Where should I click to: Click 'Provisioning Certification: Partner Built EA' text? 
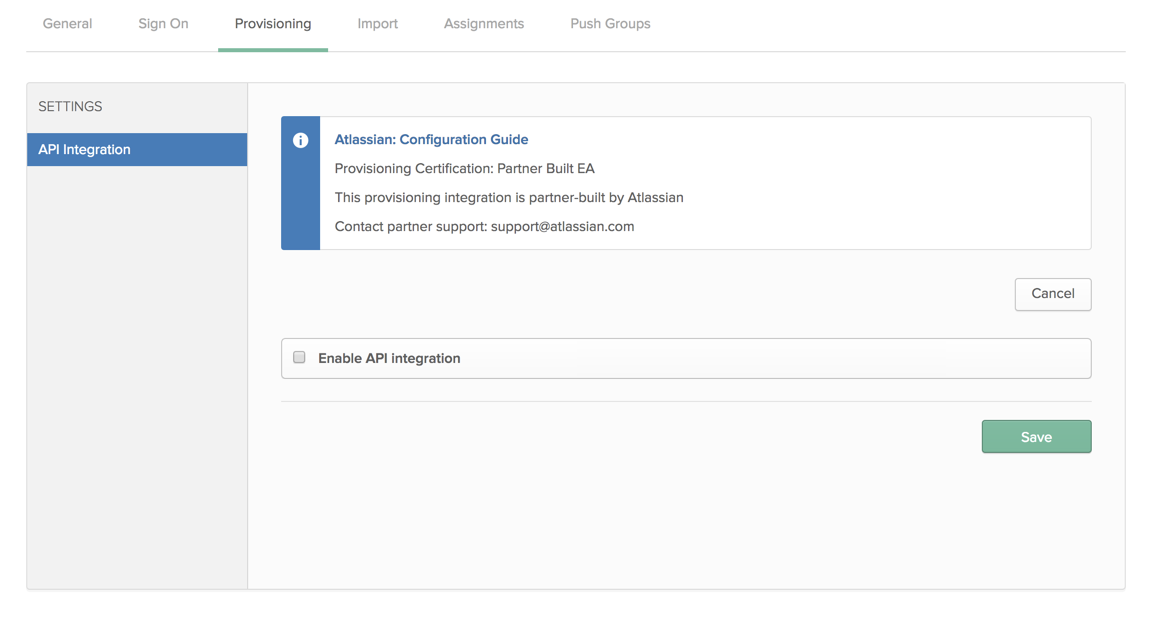pos(464,169)
